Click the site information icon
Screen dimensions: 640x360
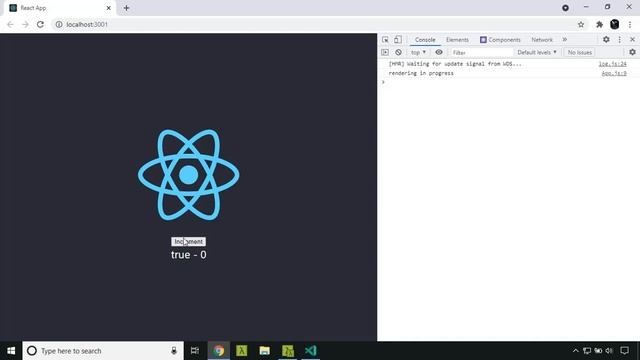click(x=59, y=24)
